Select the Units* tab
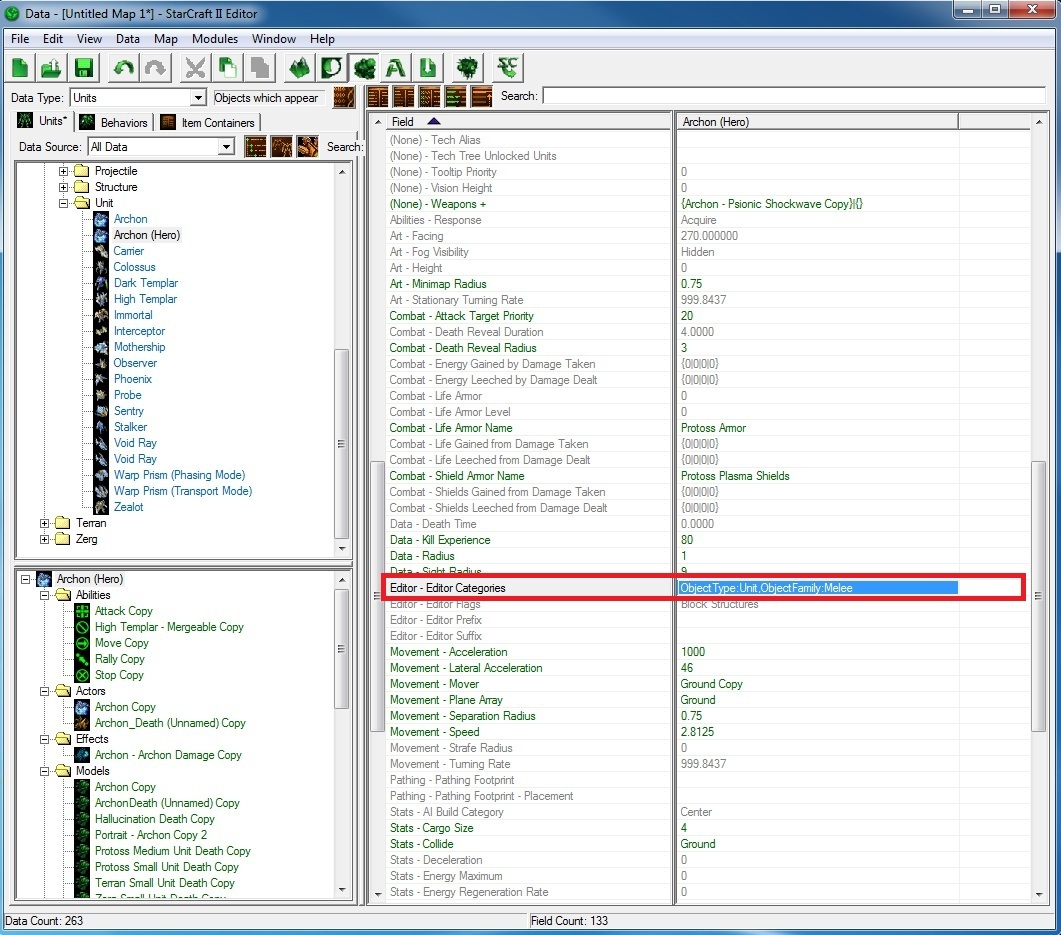This screenshot has width=1061, height=935. click(x=43, y=121)
